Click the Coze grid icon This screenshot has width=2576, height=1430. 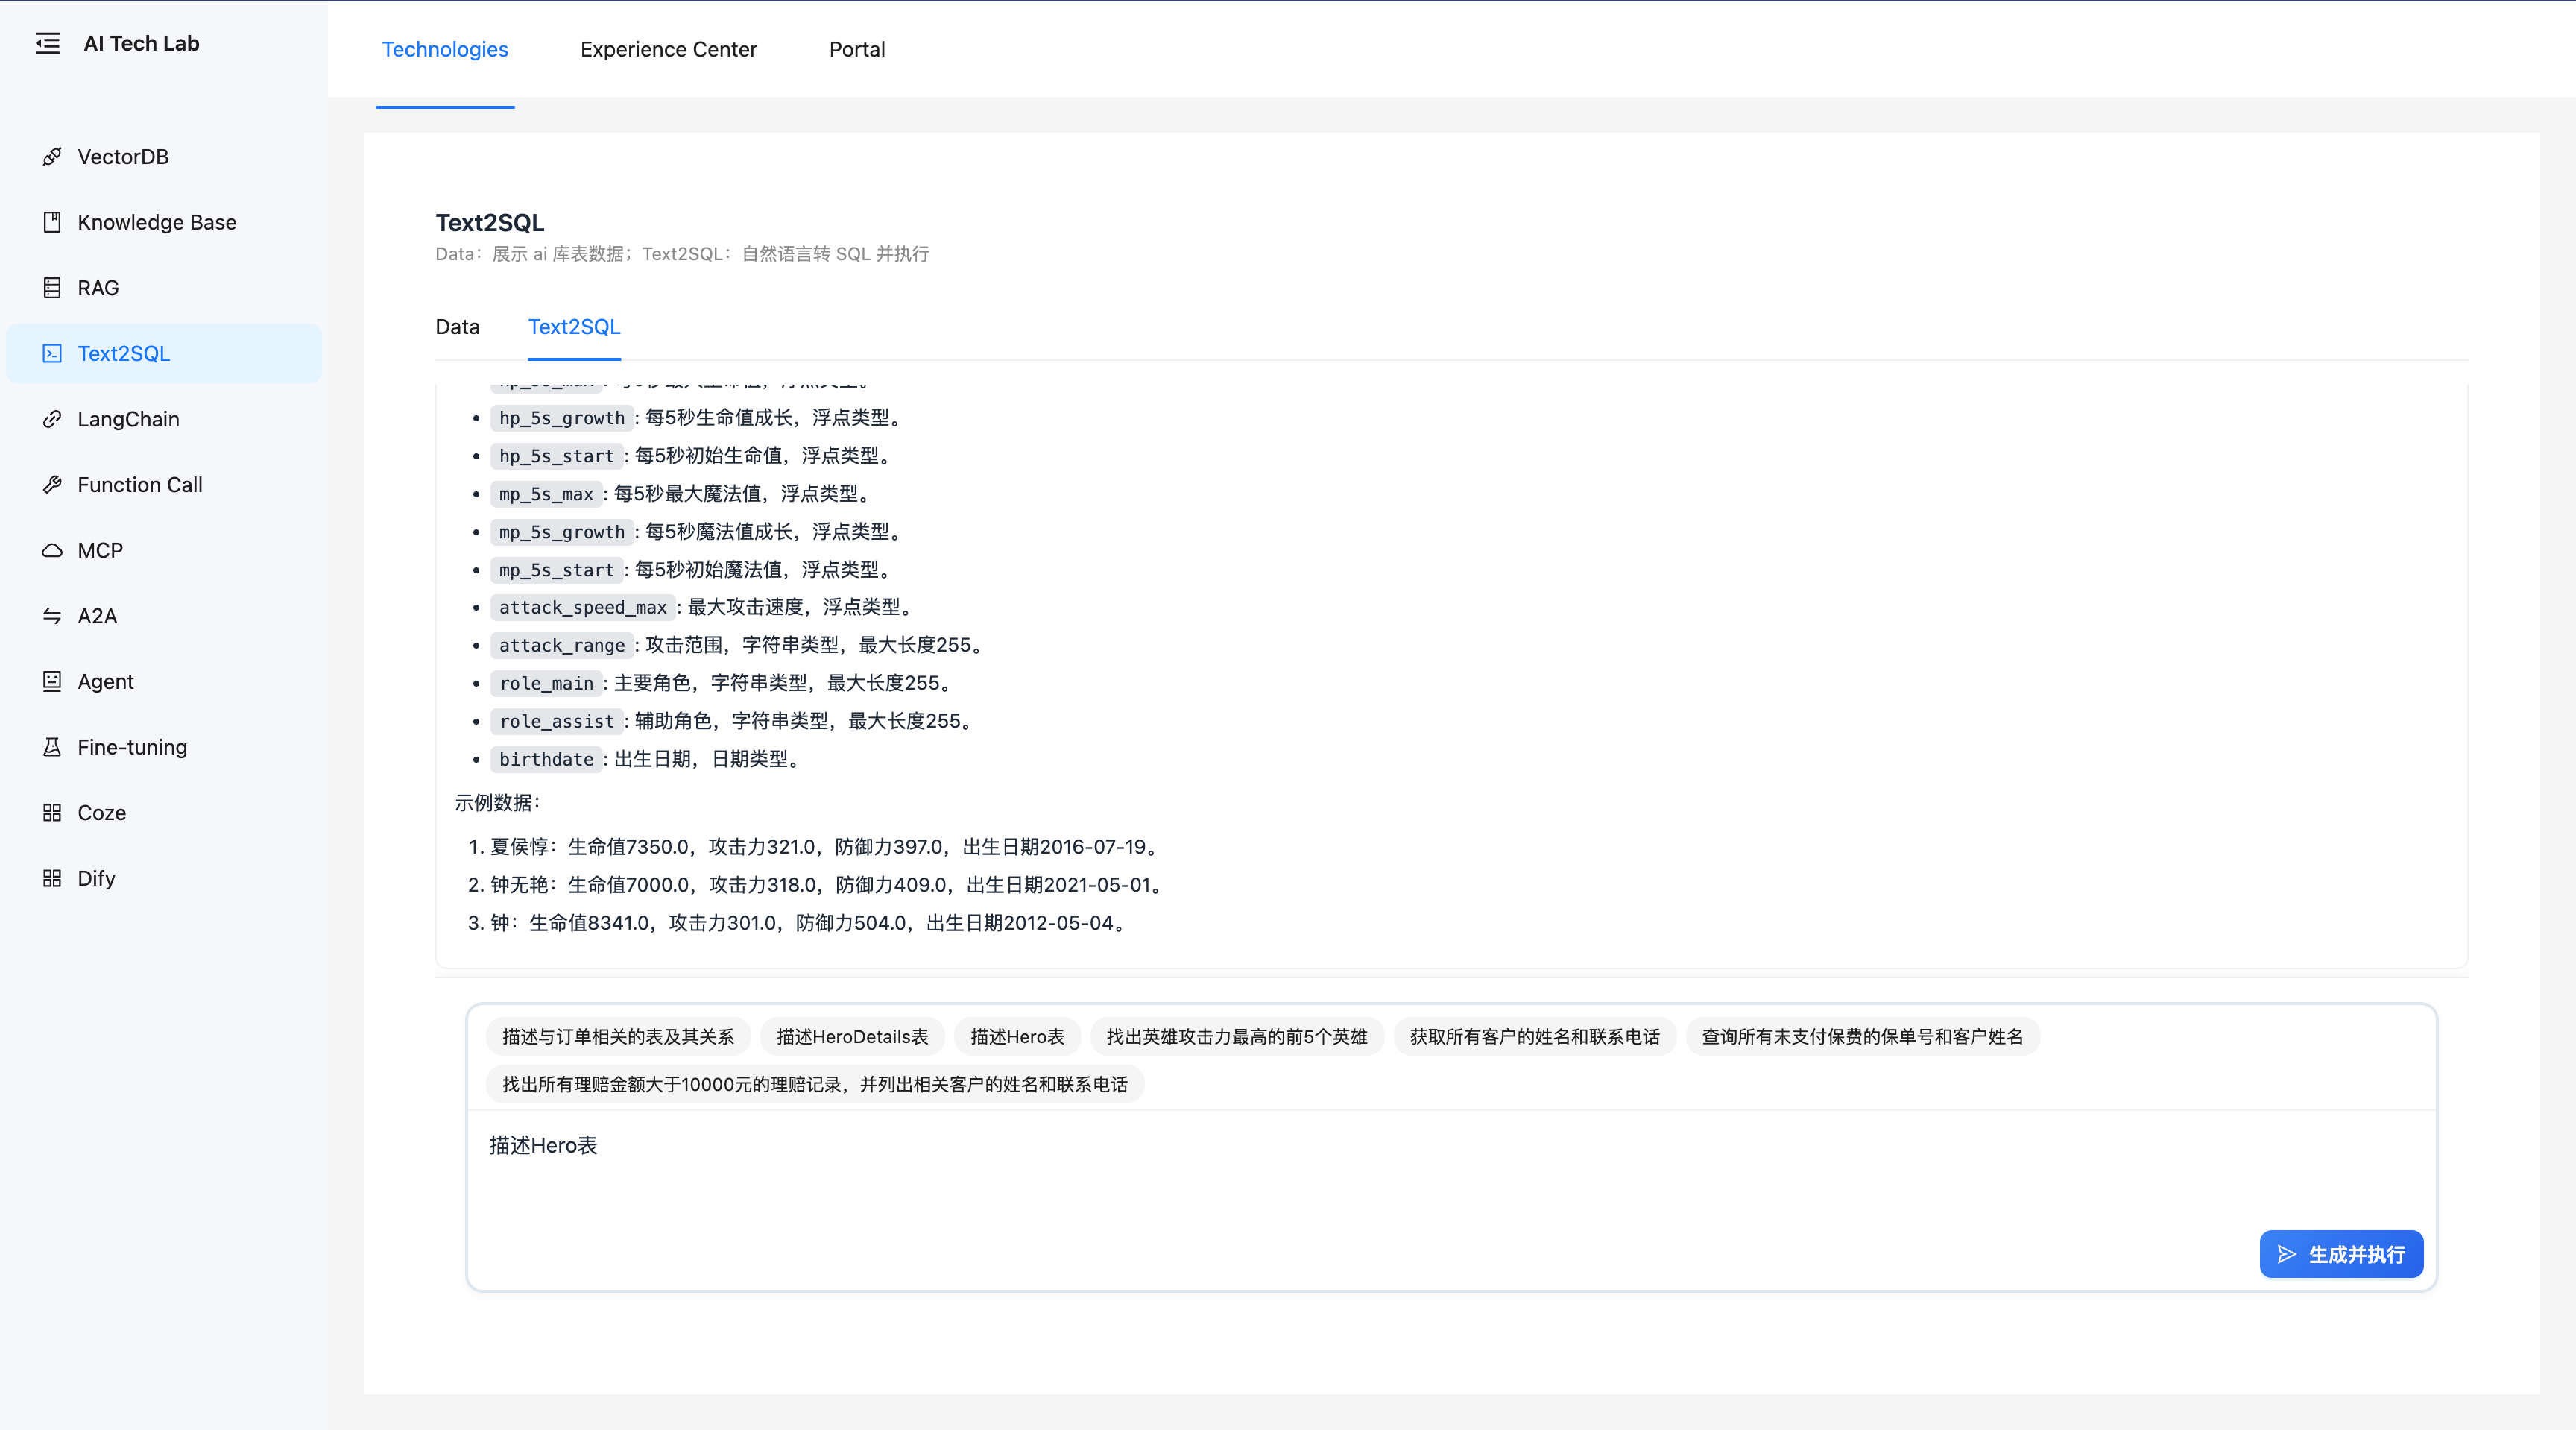pos(52,813)
